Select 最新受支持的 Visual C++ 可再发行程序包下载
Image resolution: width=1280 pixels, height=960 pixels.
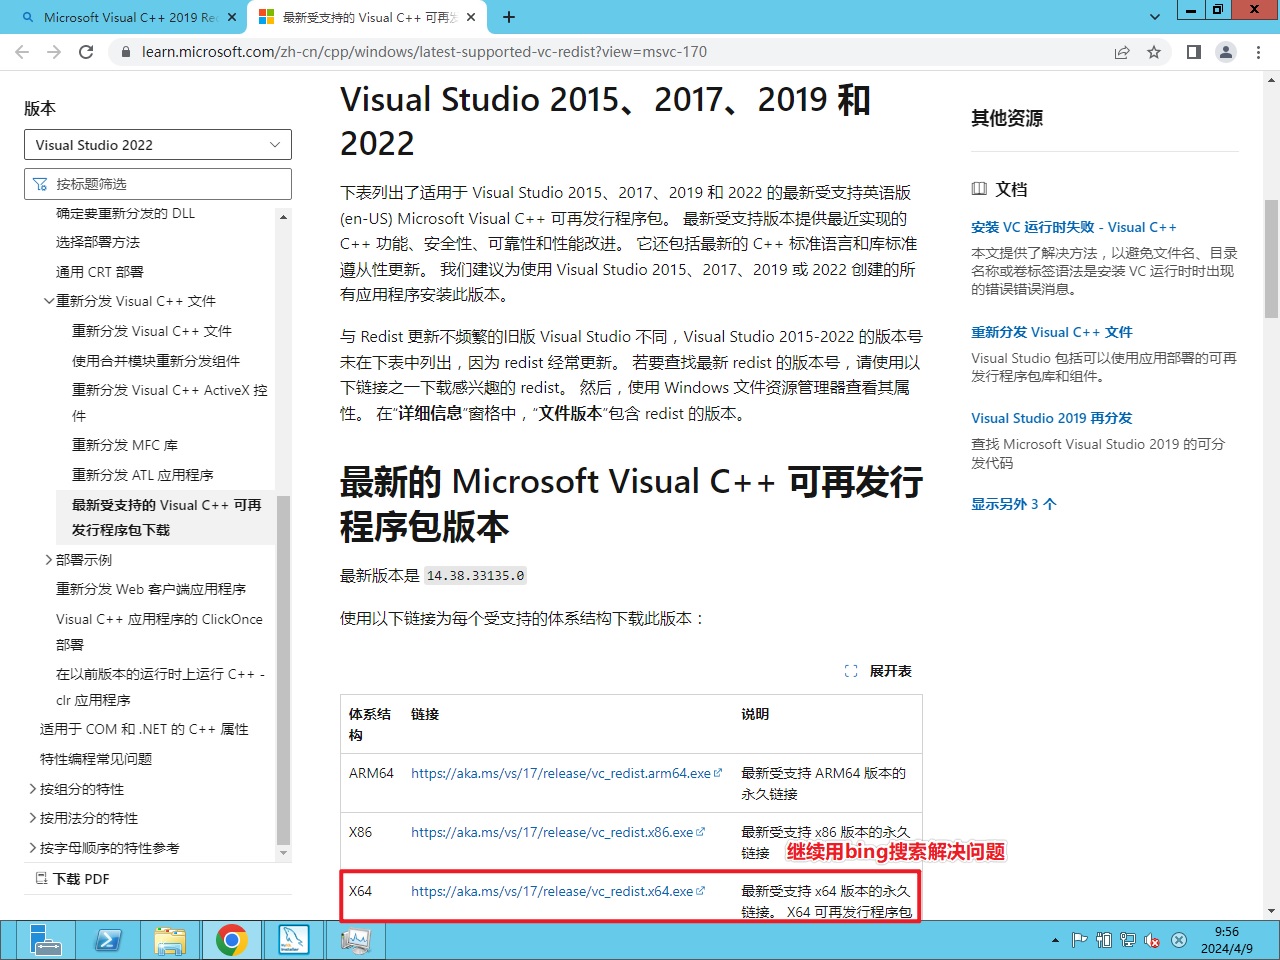coord(166,517)
